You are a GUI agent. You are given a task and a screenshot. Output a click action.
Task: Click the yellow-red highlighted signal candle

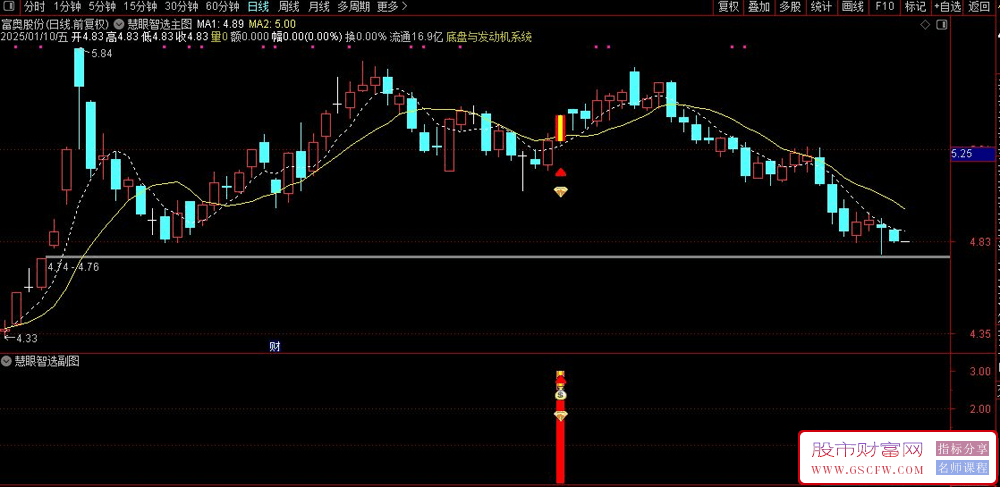click(561, 128)
